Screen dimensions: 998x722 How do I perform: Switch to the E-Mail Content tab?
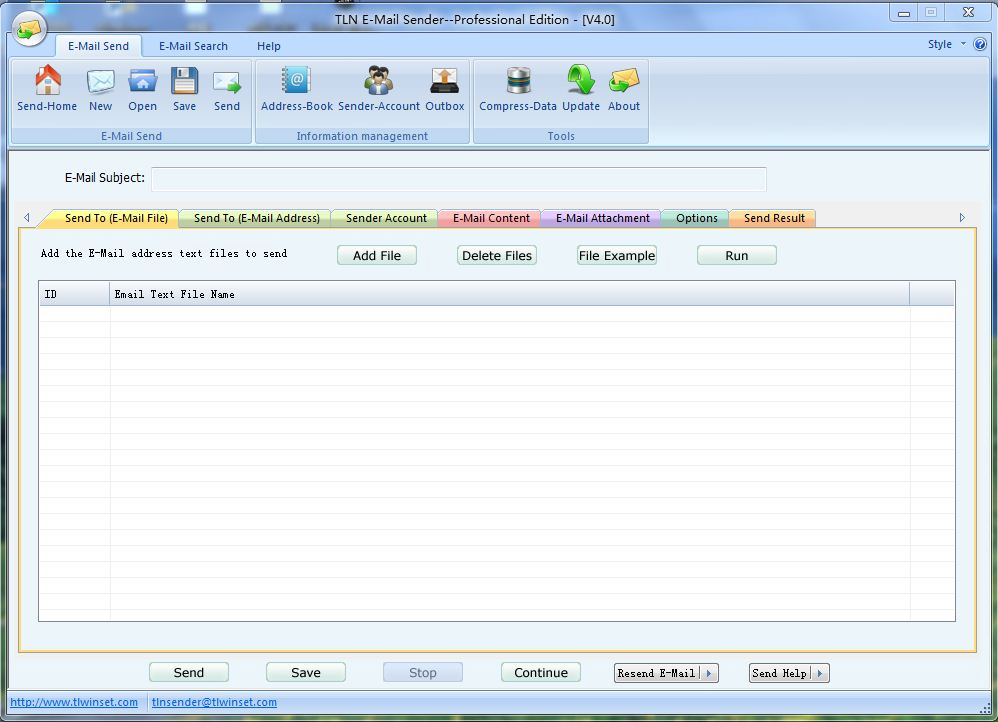pos(488,217)
